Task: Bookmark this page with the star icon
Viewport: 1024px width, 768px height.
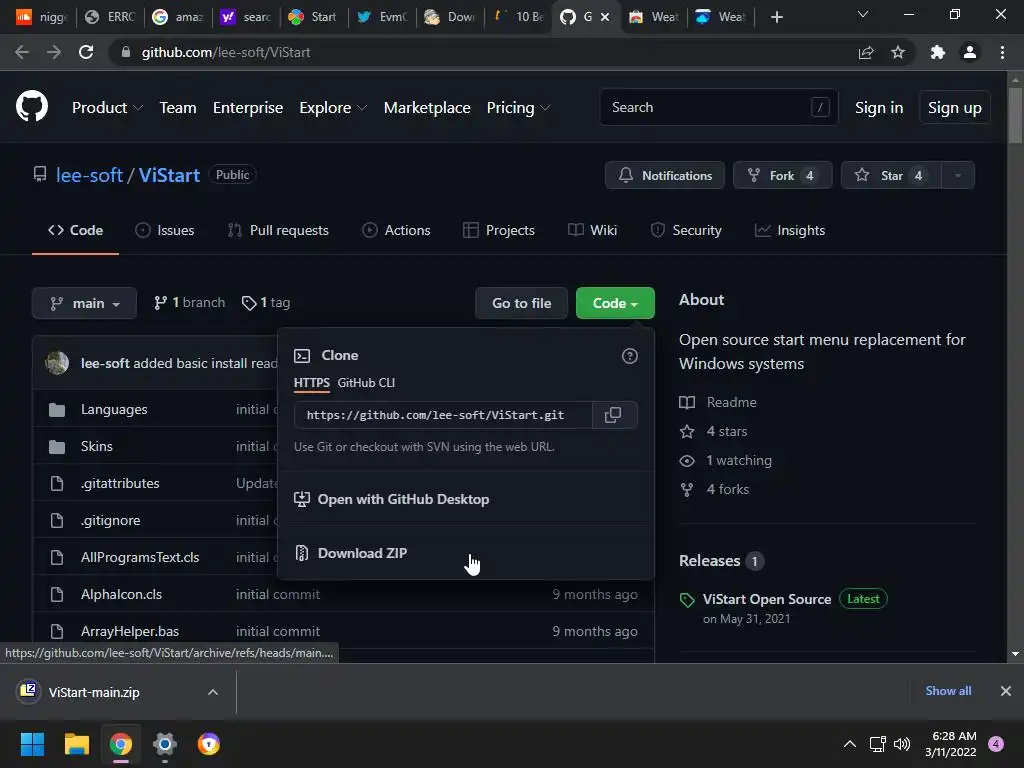Action: click(898, 52)
